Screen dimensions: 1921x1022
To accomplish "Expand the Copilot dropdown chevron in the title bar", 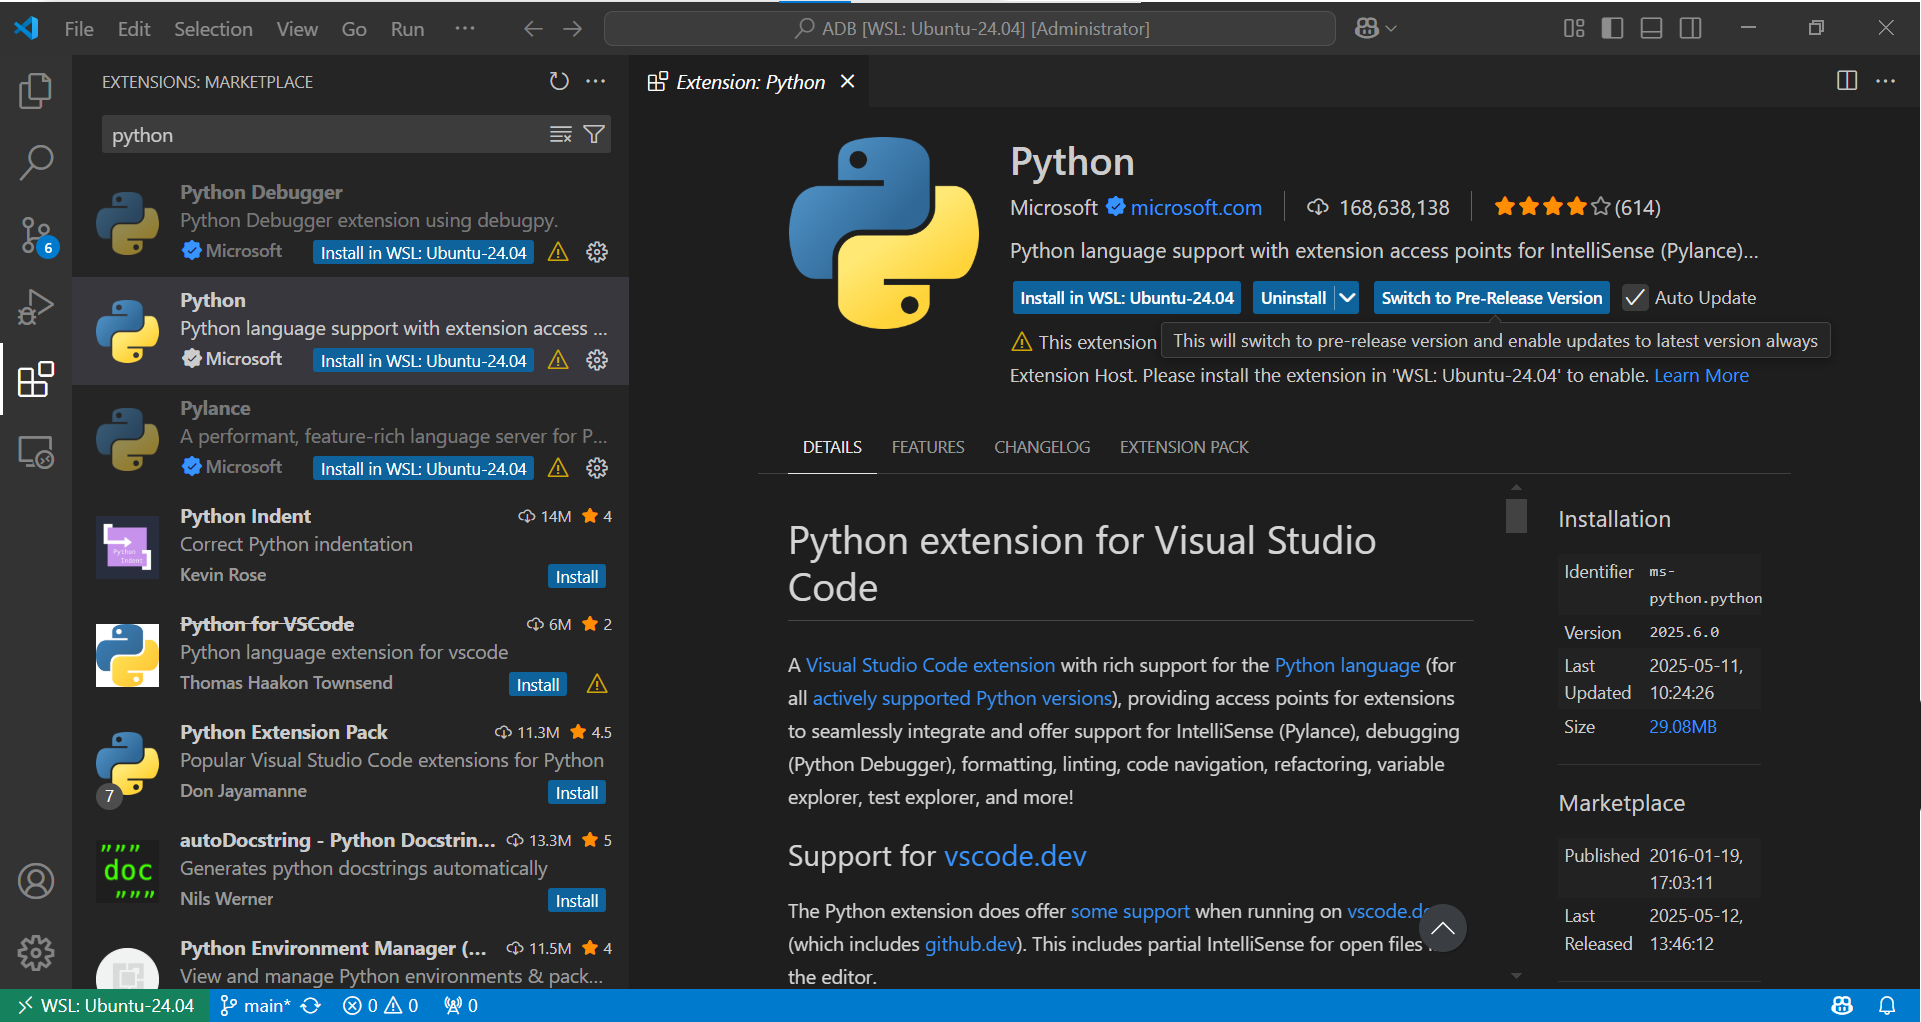I will (x=1391, y=28).
